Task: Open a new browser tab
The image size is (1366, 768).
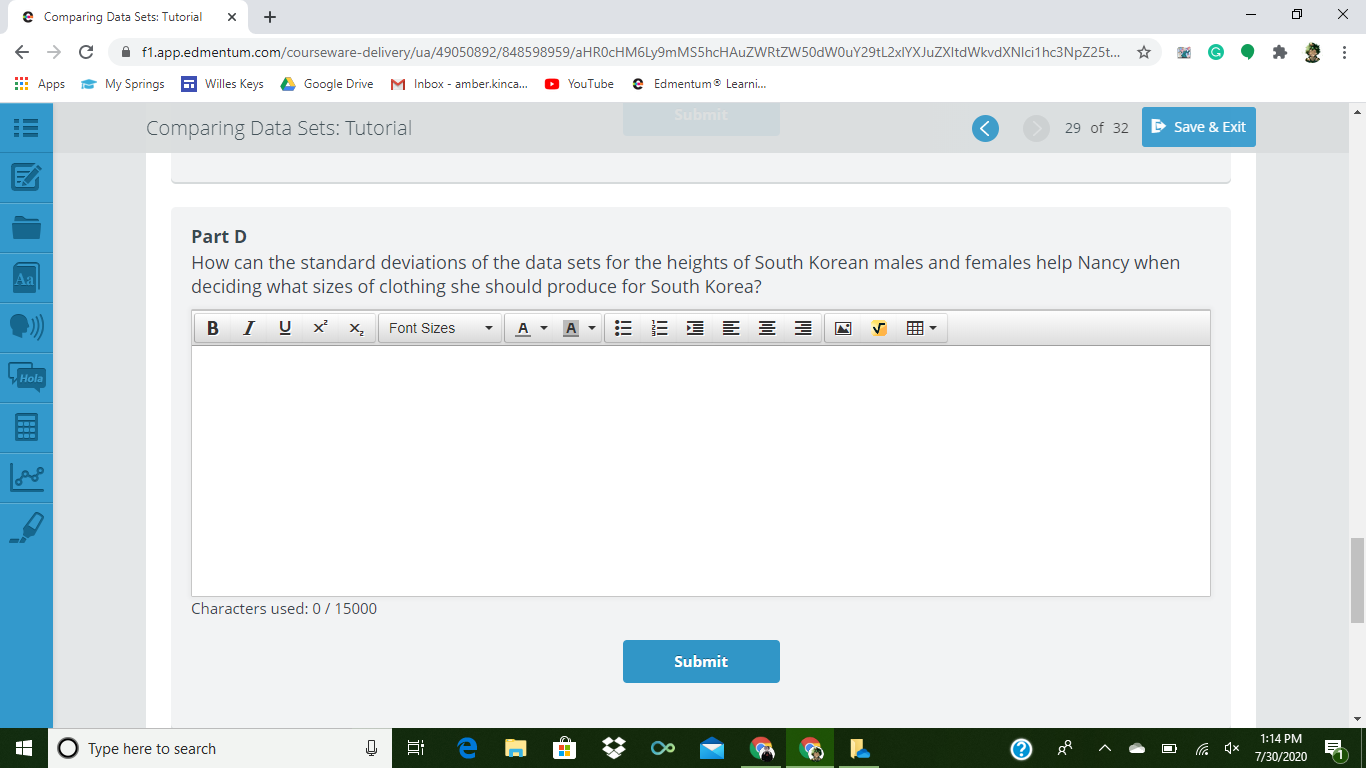Action: (270, 17)
